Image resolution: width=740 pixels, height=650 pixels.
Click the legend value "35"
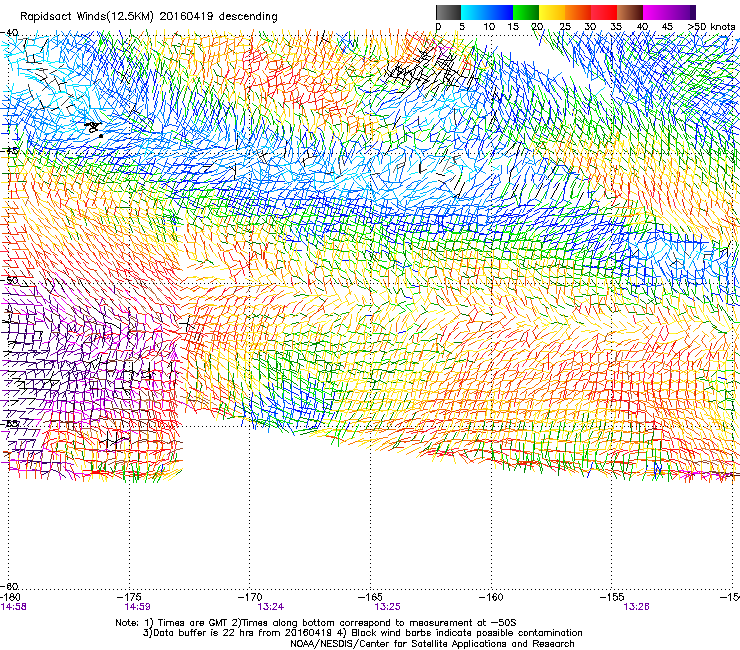tap(616, 27)
